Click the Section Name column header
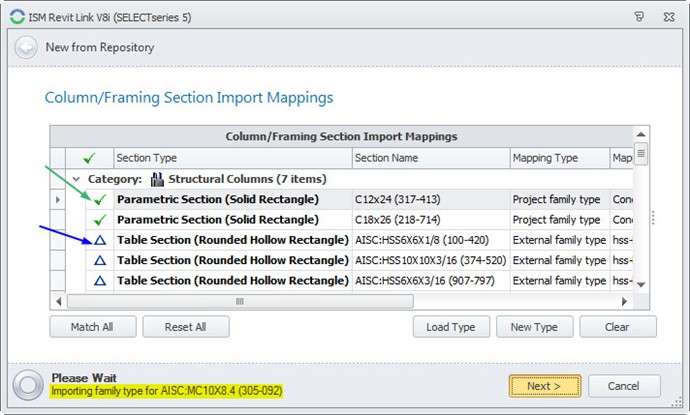The width and height of the screenshot is (690, 415). click(430, 158)
